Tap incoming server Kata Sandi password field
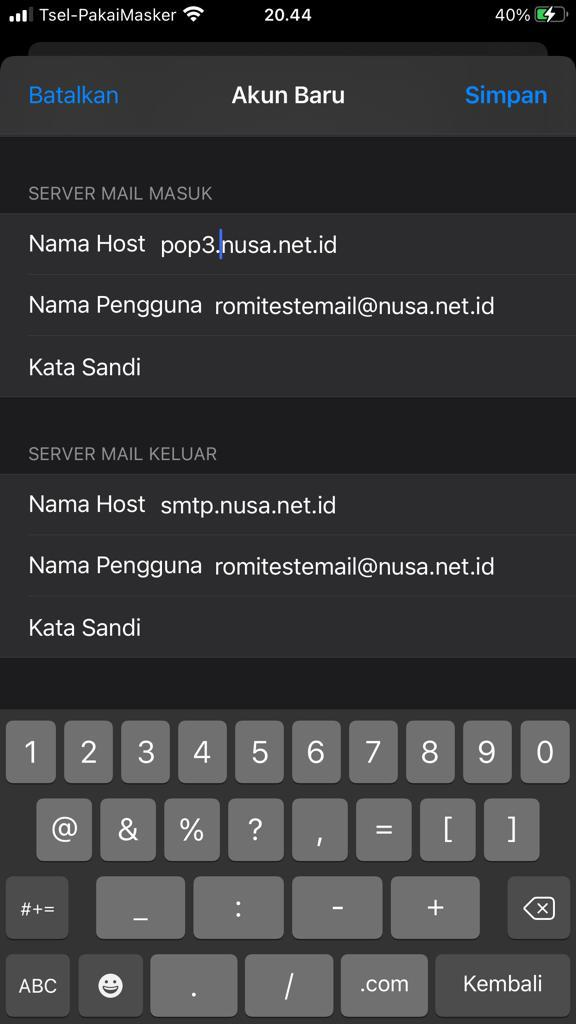The height and width of the screenshot is (1024, 576). (288, 367)
